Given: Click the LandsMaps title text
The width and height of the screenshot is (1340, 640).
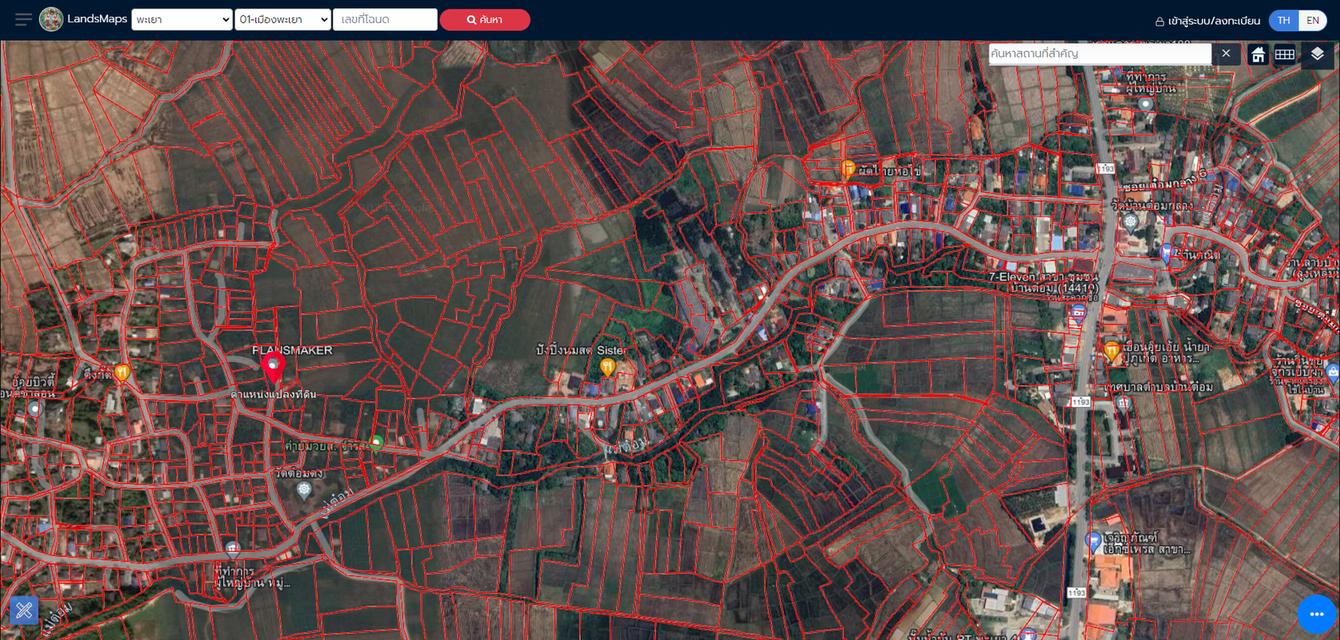Looking at the screenshot, I should click(x=97, y=20).
